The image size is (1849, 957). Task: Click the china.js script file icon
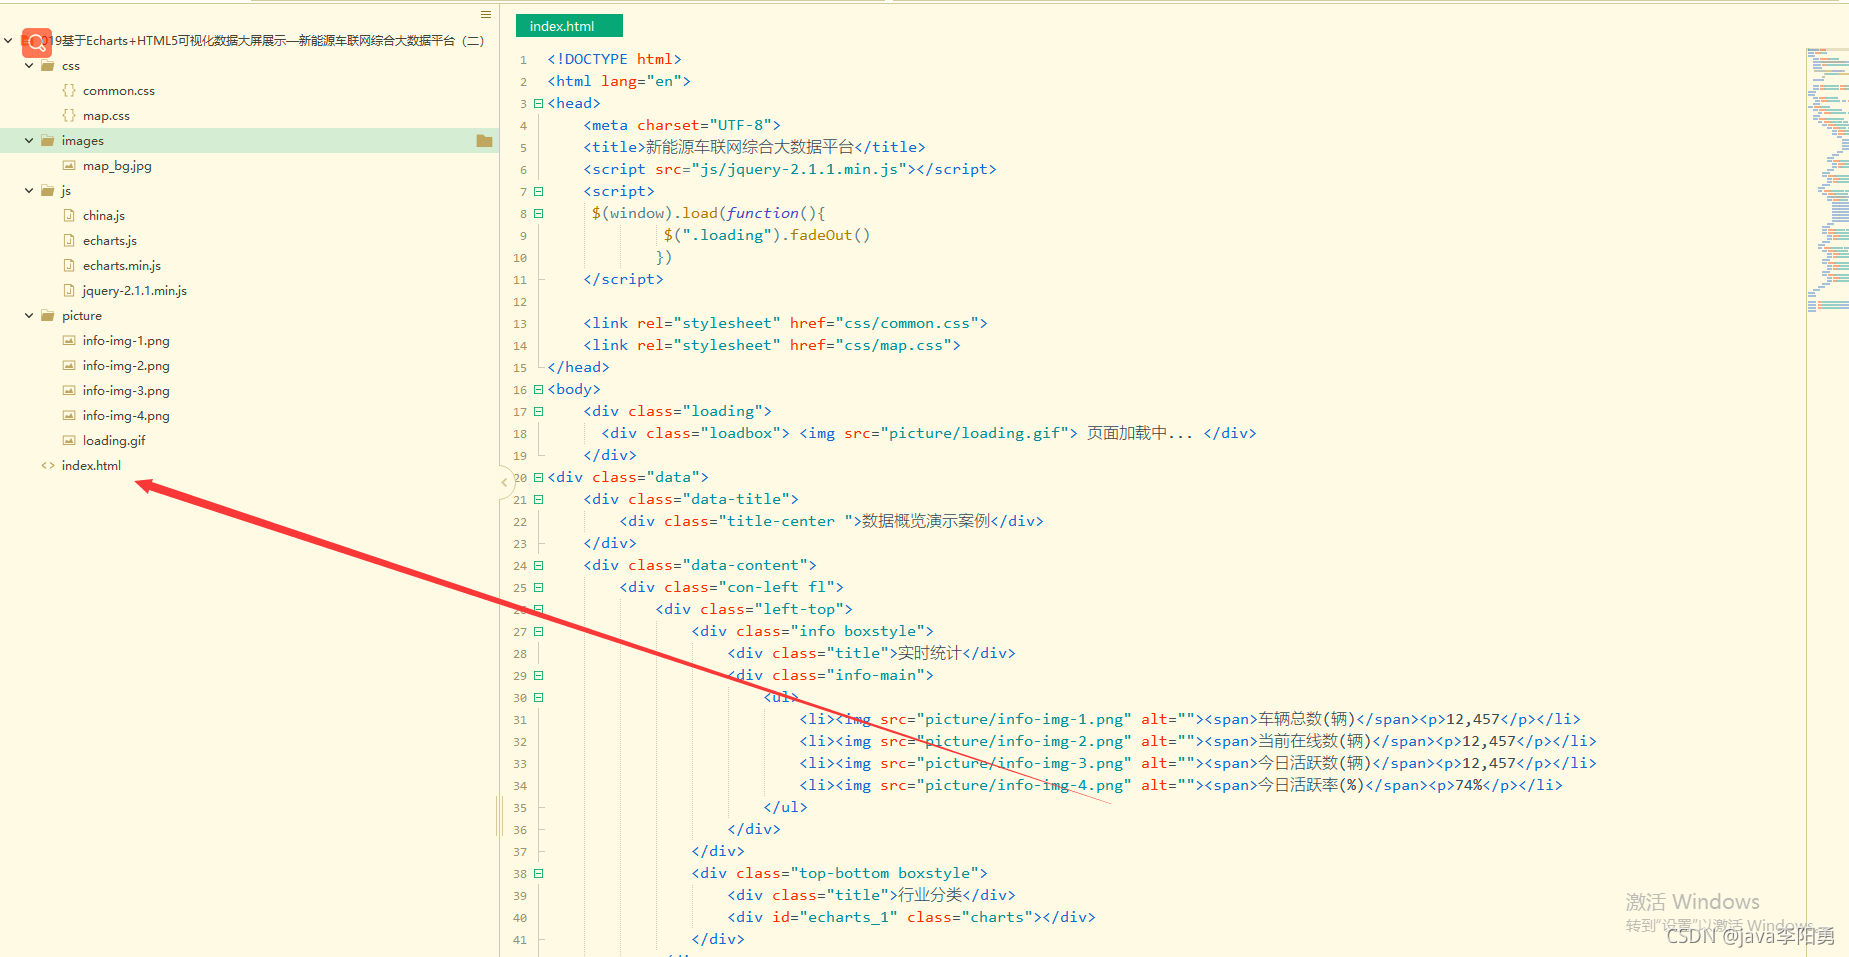(x=69, y=215)
